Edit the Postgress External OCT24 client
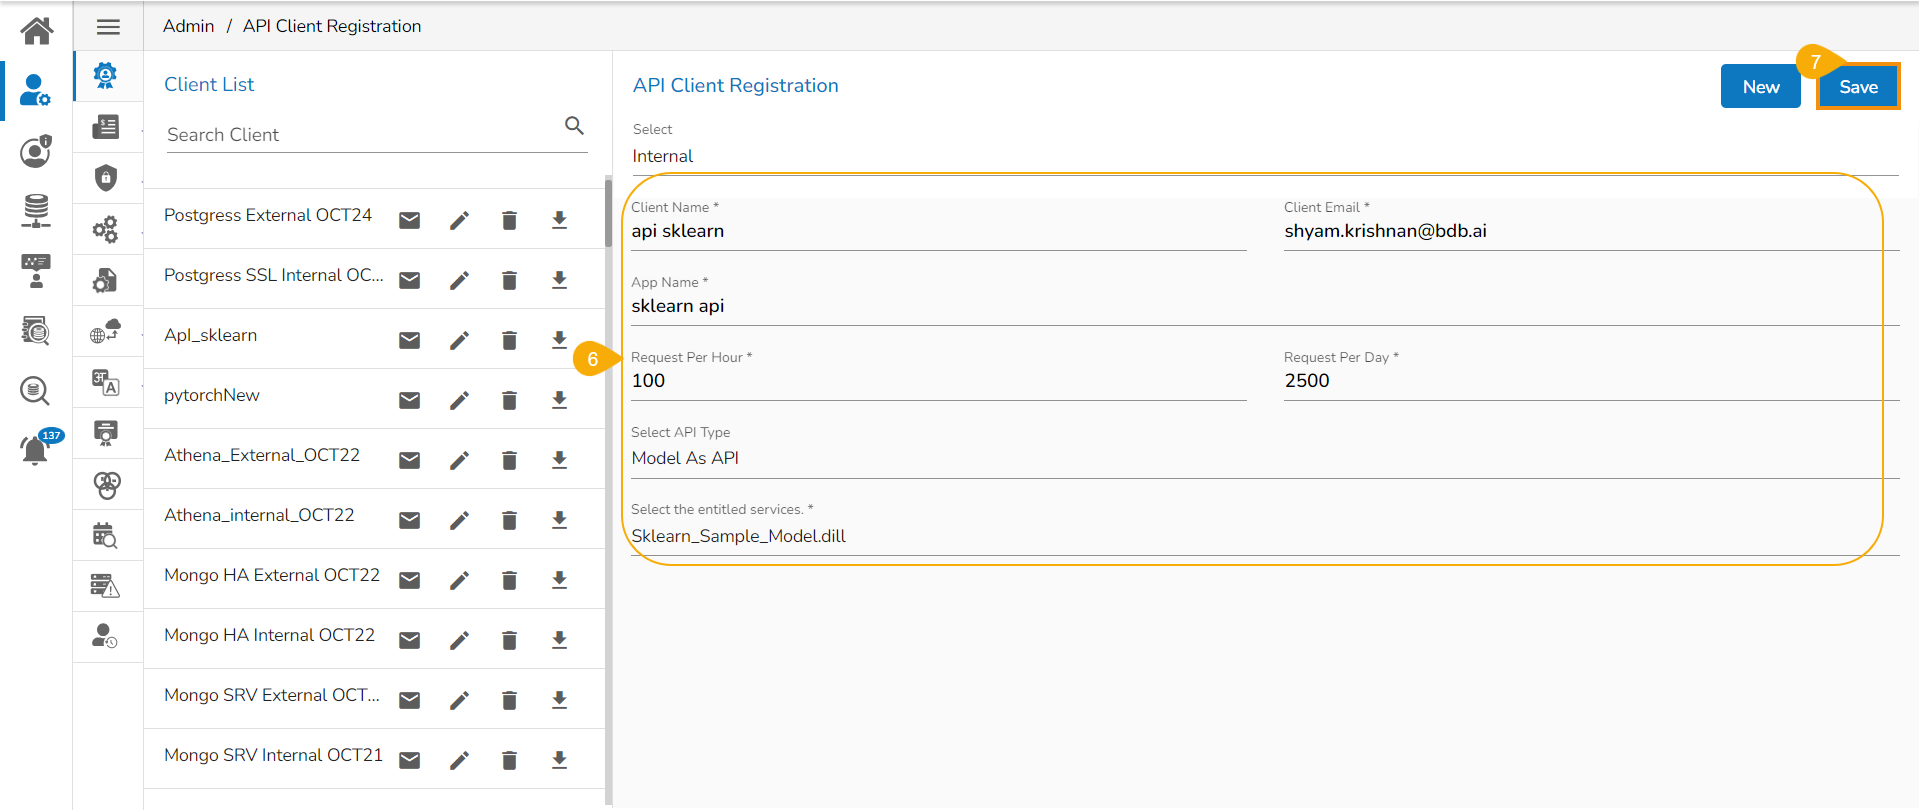Image resolution: width=1919 pixels, height=810 pixels. pos(459,221)
